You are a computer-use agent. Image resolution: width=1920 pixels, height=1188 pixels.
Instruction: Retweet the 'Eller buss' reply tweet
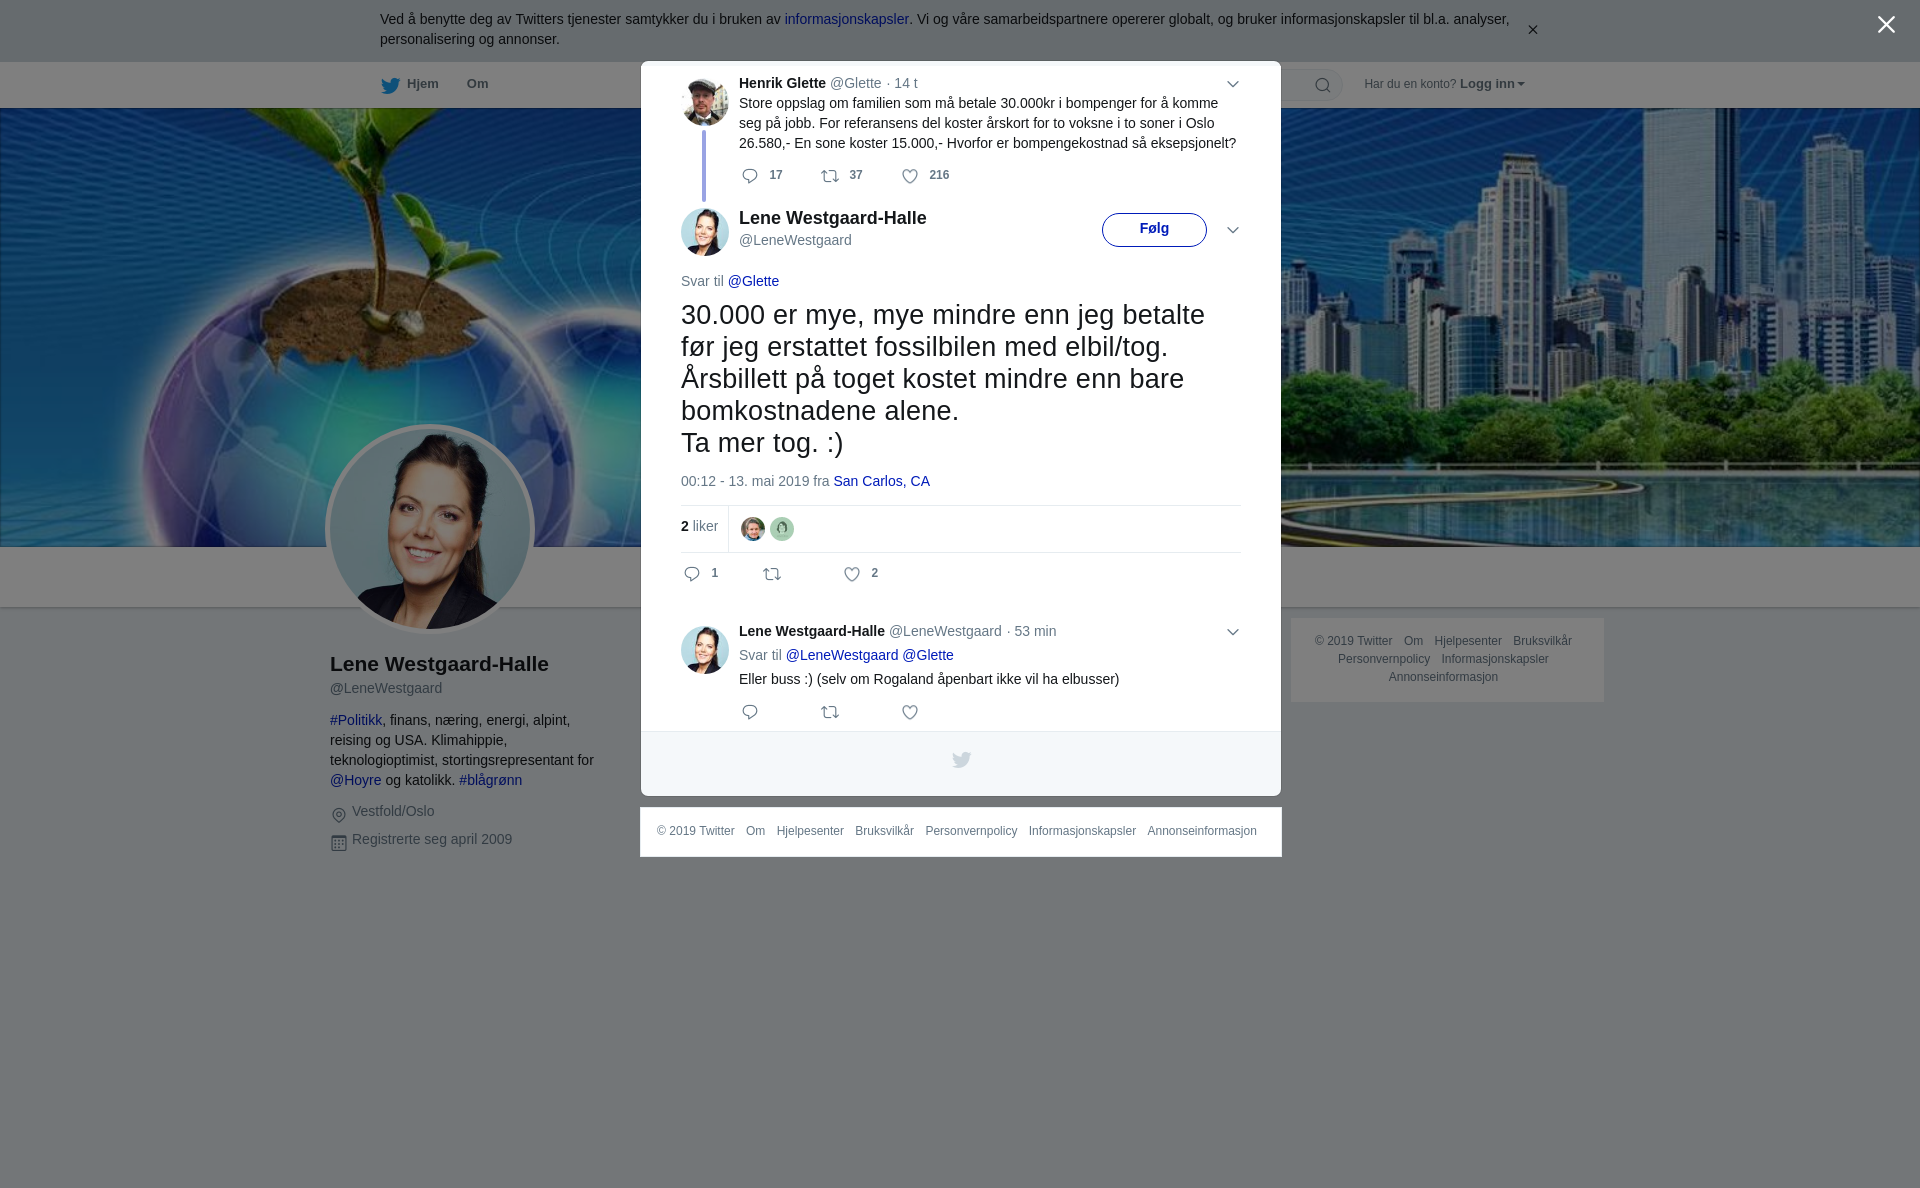[x=830, y=712]
